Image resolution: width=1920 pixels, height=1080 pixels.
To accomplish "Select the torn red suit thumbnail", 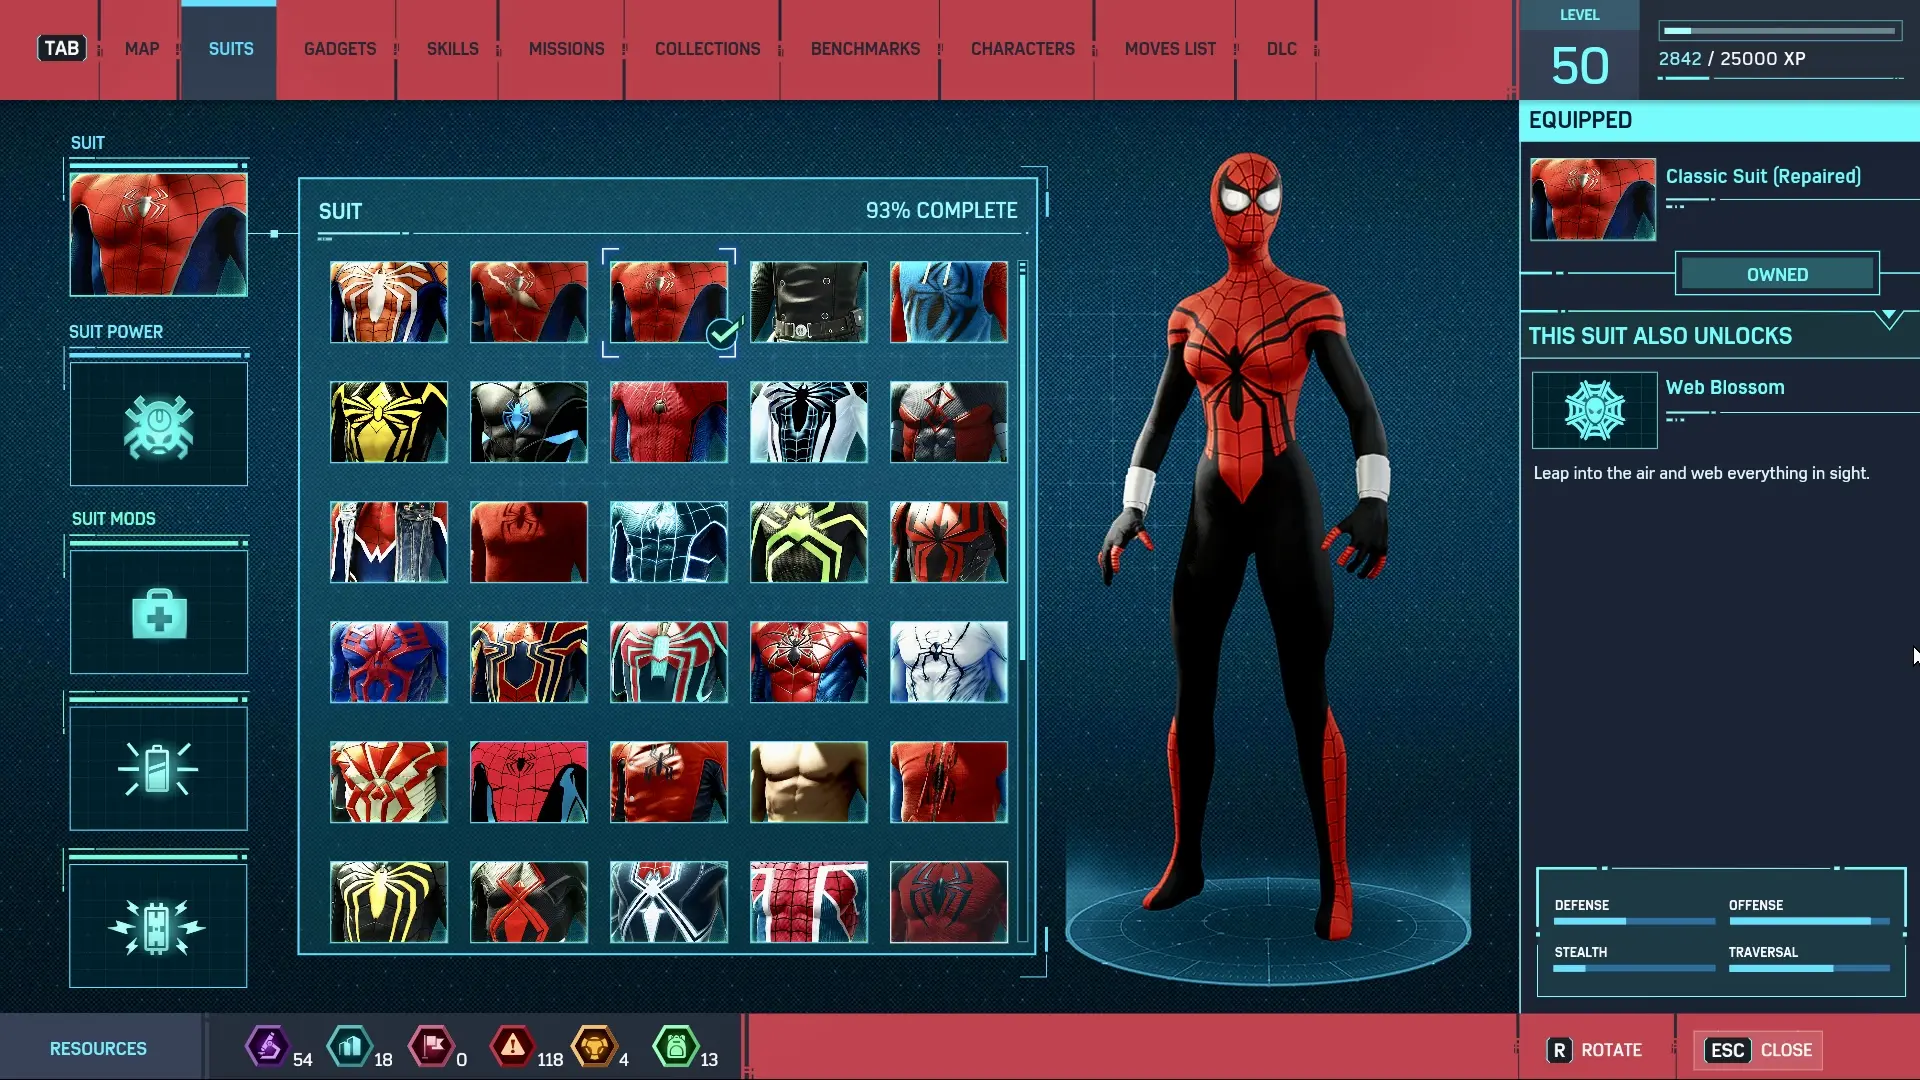I will click(x=949, y=782).
